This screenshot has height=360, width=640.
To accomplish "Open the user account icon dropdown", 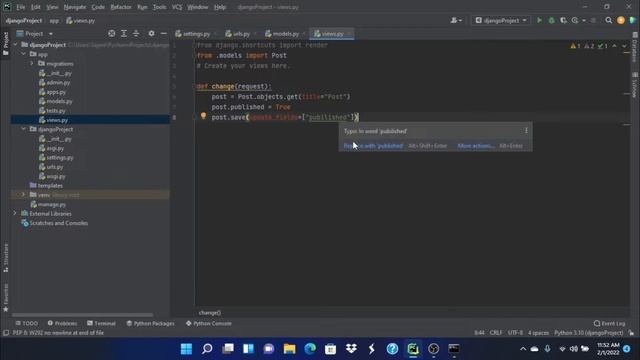I will 456,20.
